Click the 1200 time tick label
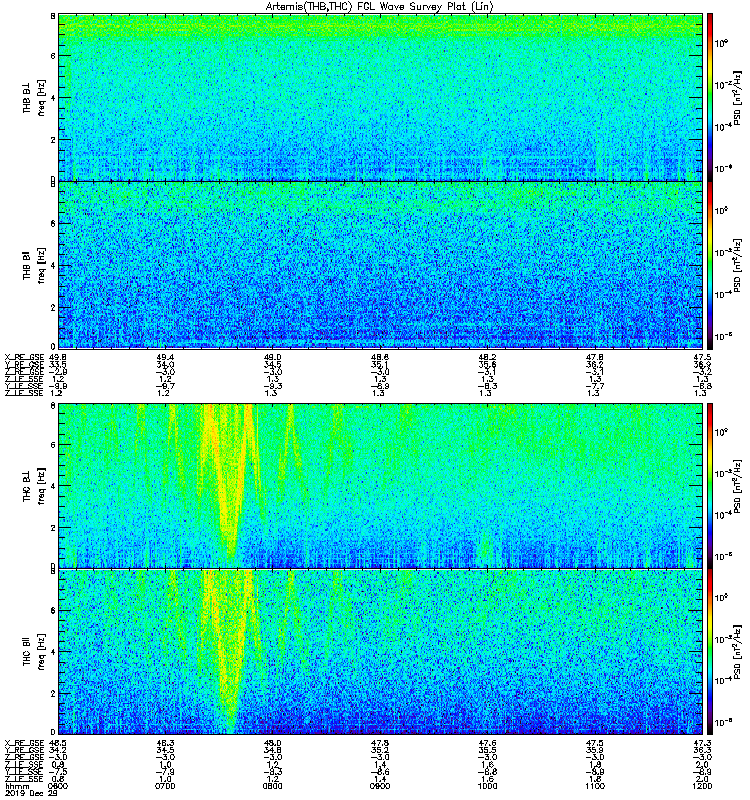 tap(702, 786)
